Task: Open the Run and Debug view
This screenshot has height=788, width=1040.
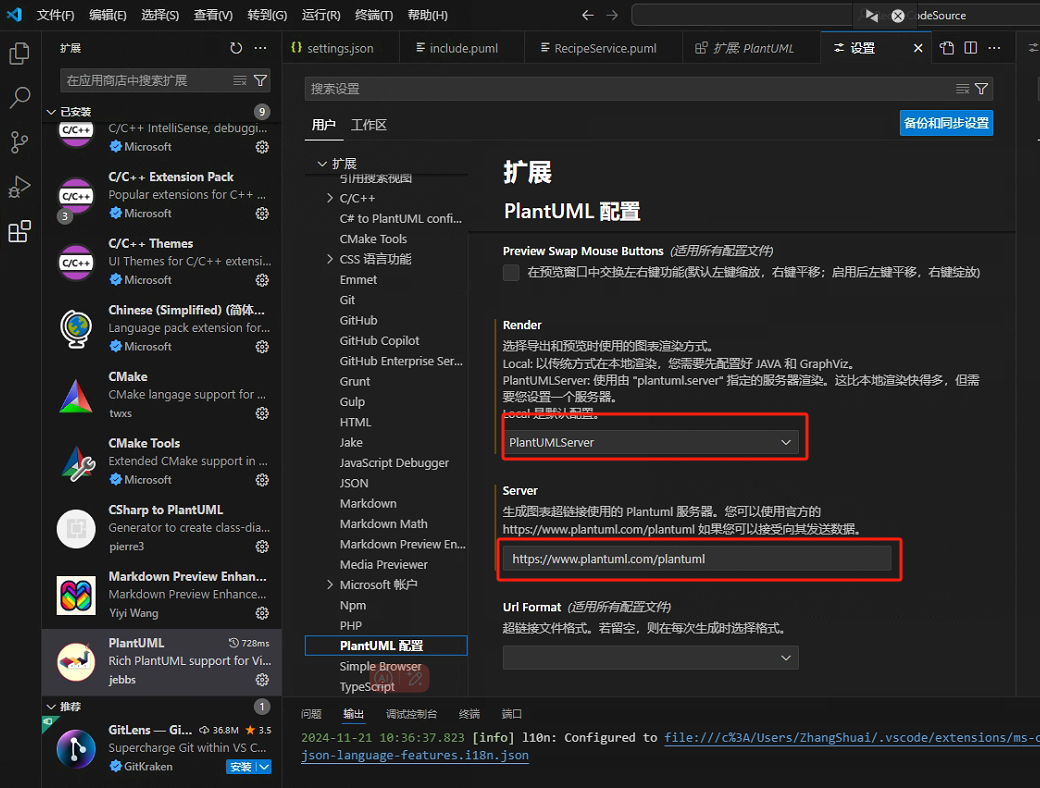Action: 19,186
